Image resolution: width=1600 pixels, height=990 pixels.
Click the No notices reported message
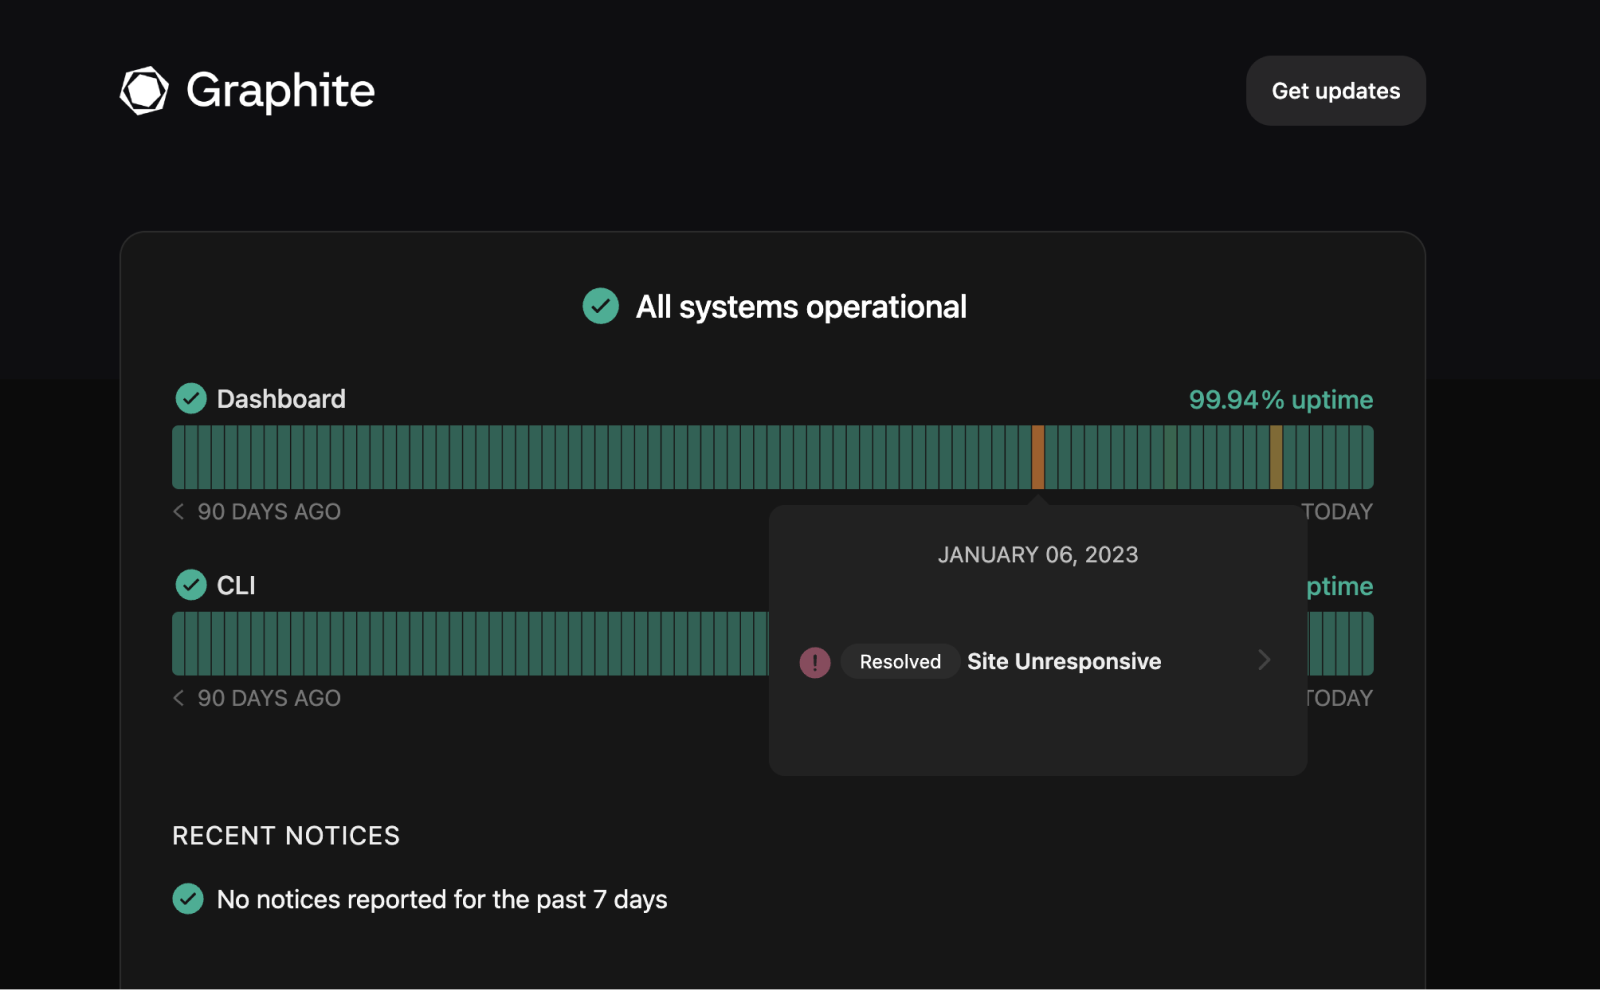point(442,900)
